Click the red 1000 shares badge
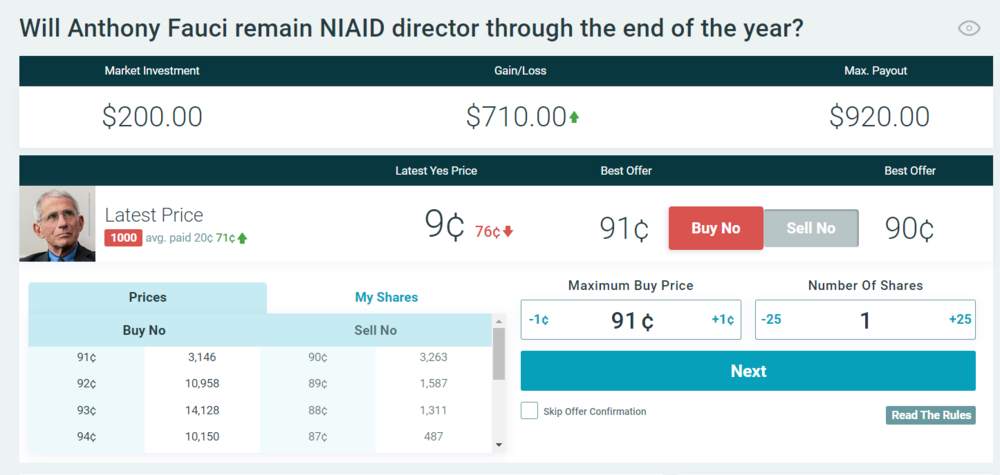This screenshot has height=475, width=1000. coord(125,238)
